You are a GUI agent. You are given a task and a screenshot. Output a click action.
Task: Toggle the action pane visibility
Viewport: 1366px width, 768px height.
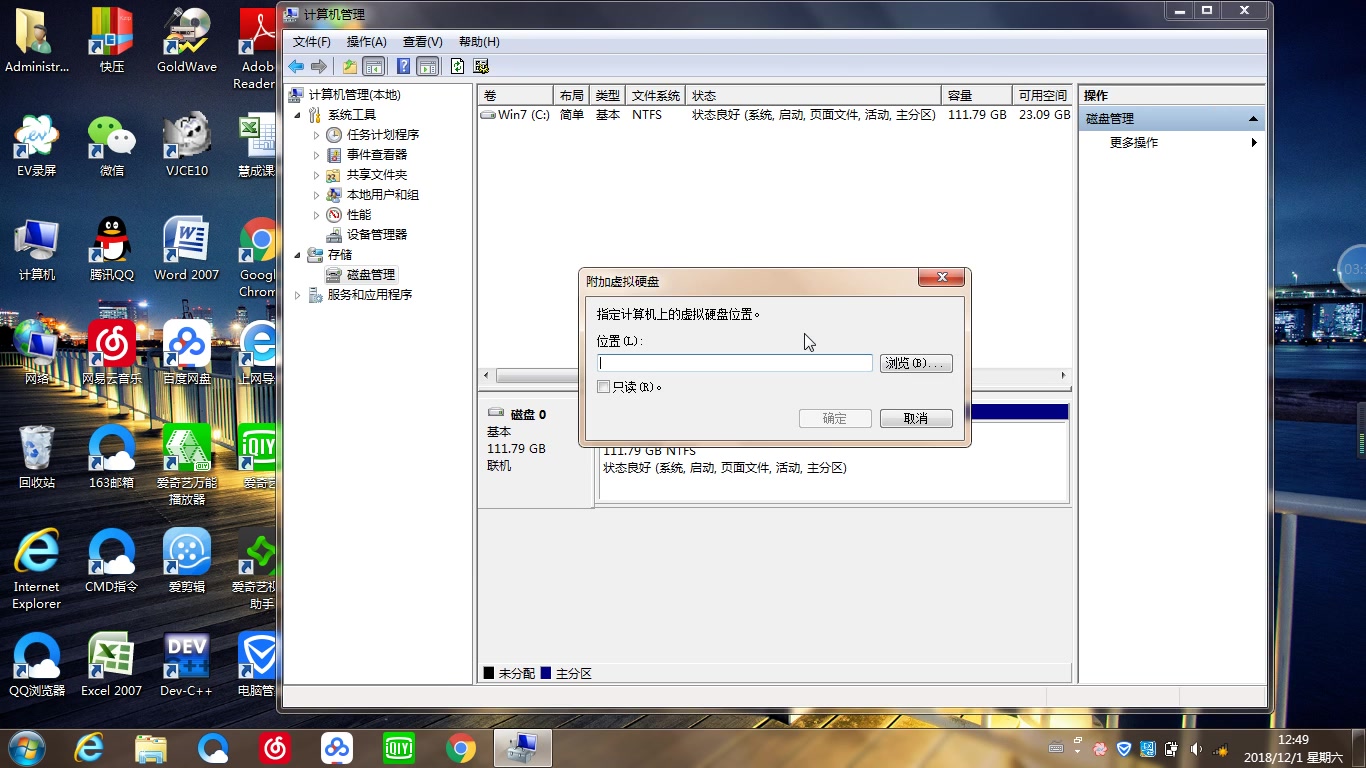coord(427,66)
